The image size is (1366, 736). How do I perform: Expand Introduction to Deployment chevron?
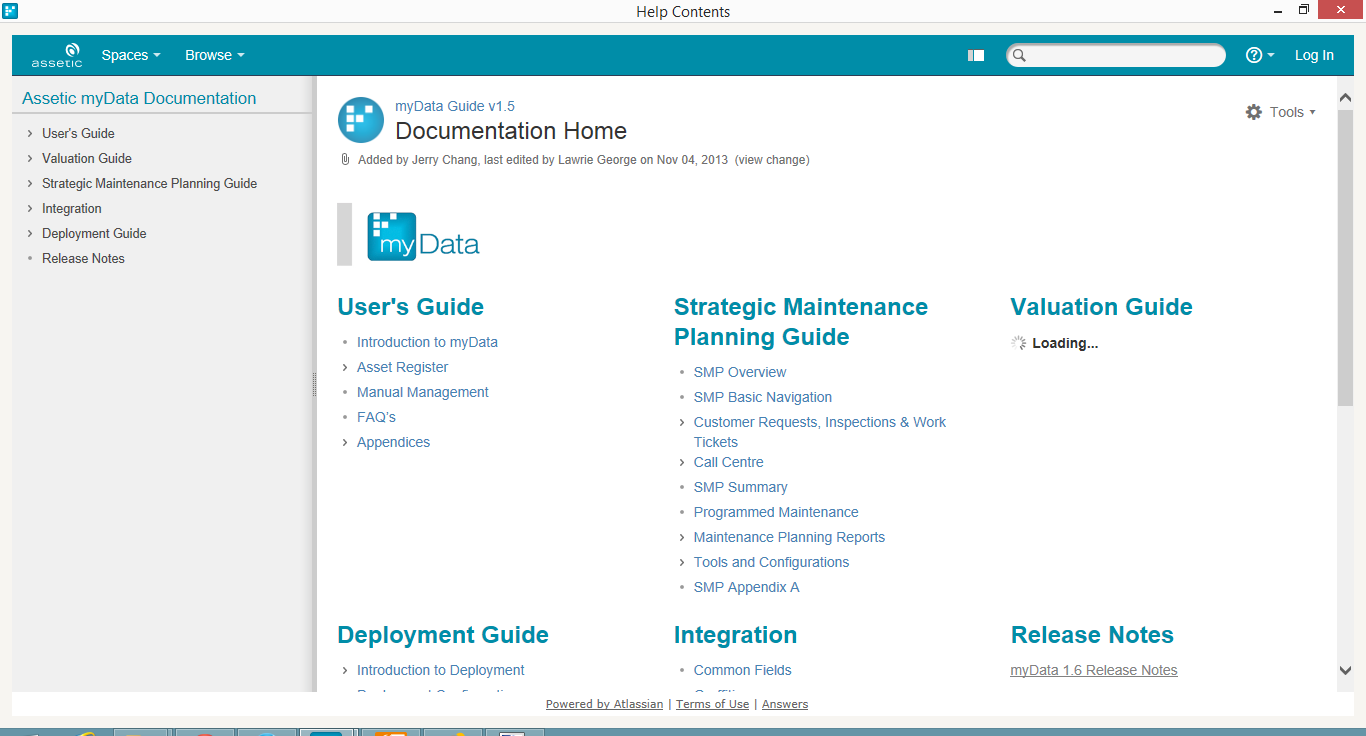[345, 670]
